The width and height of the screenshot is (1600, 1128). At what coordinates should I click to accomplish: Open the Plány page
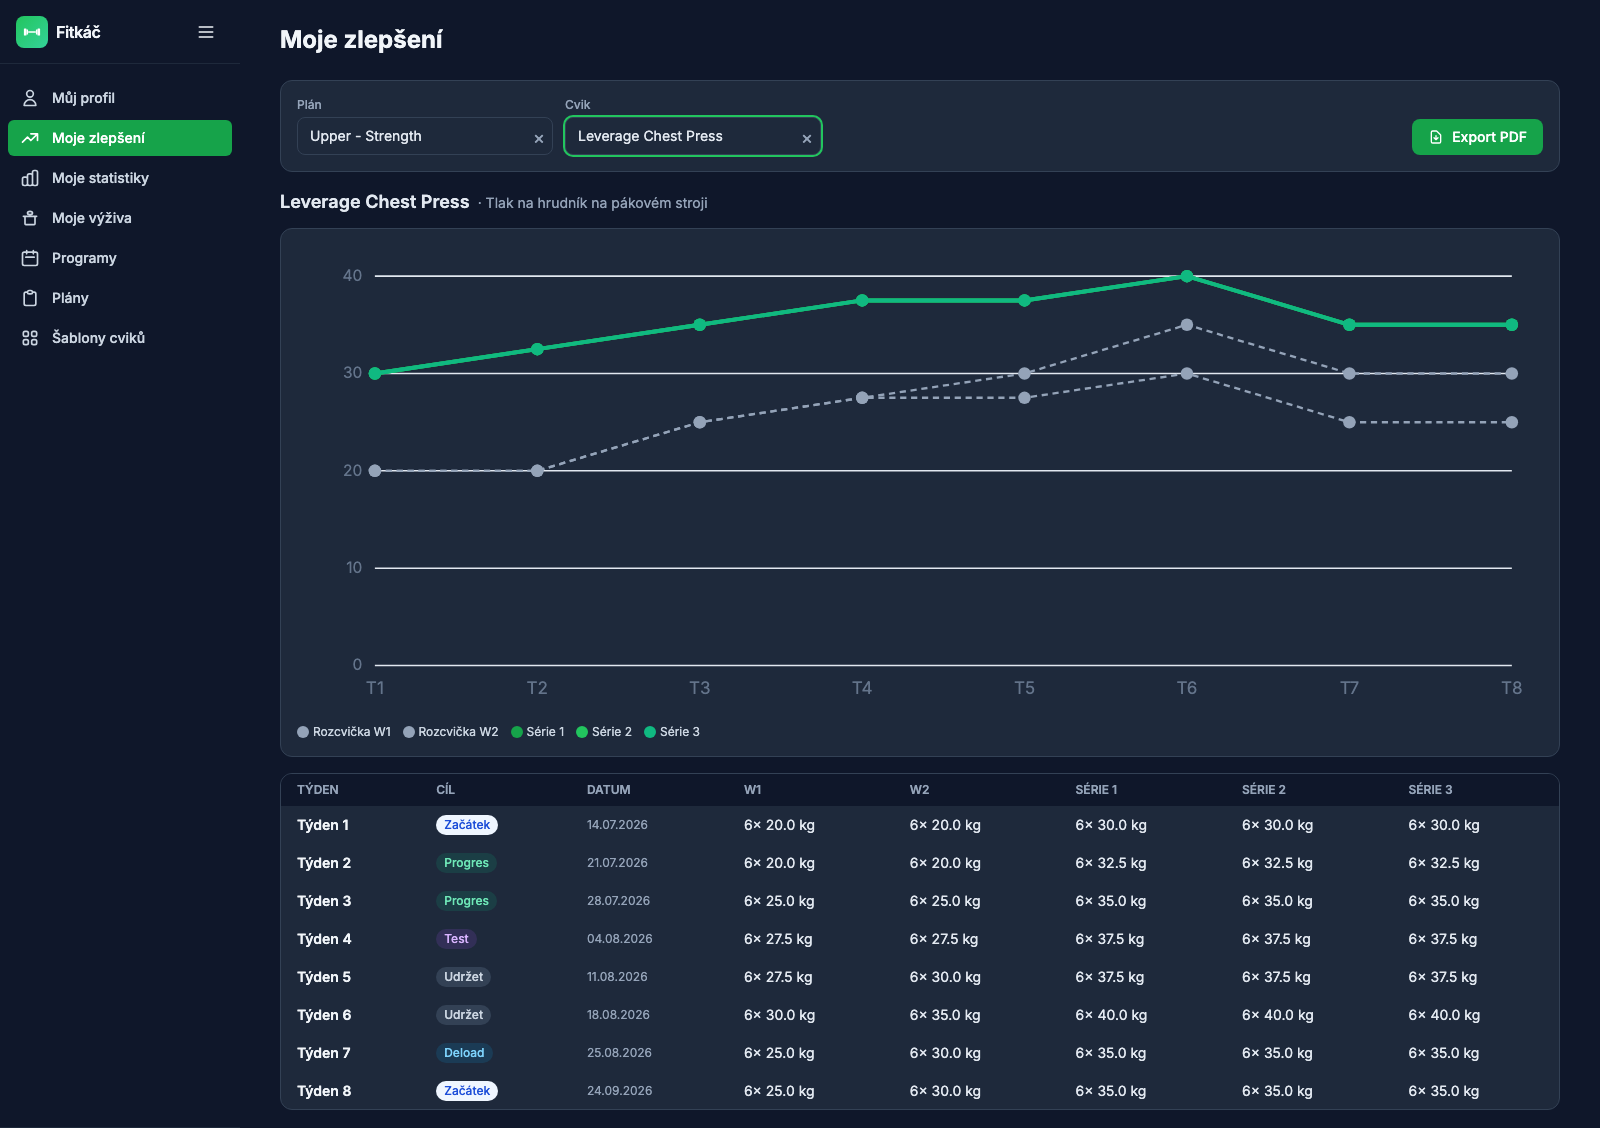(x=120, y=298)
